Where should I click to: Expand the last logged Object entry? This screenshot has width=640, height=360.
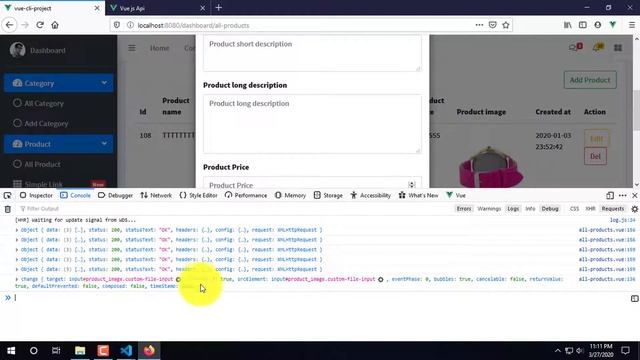(17, 269)
